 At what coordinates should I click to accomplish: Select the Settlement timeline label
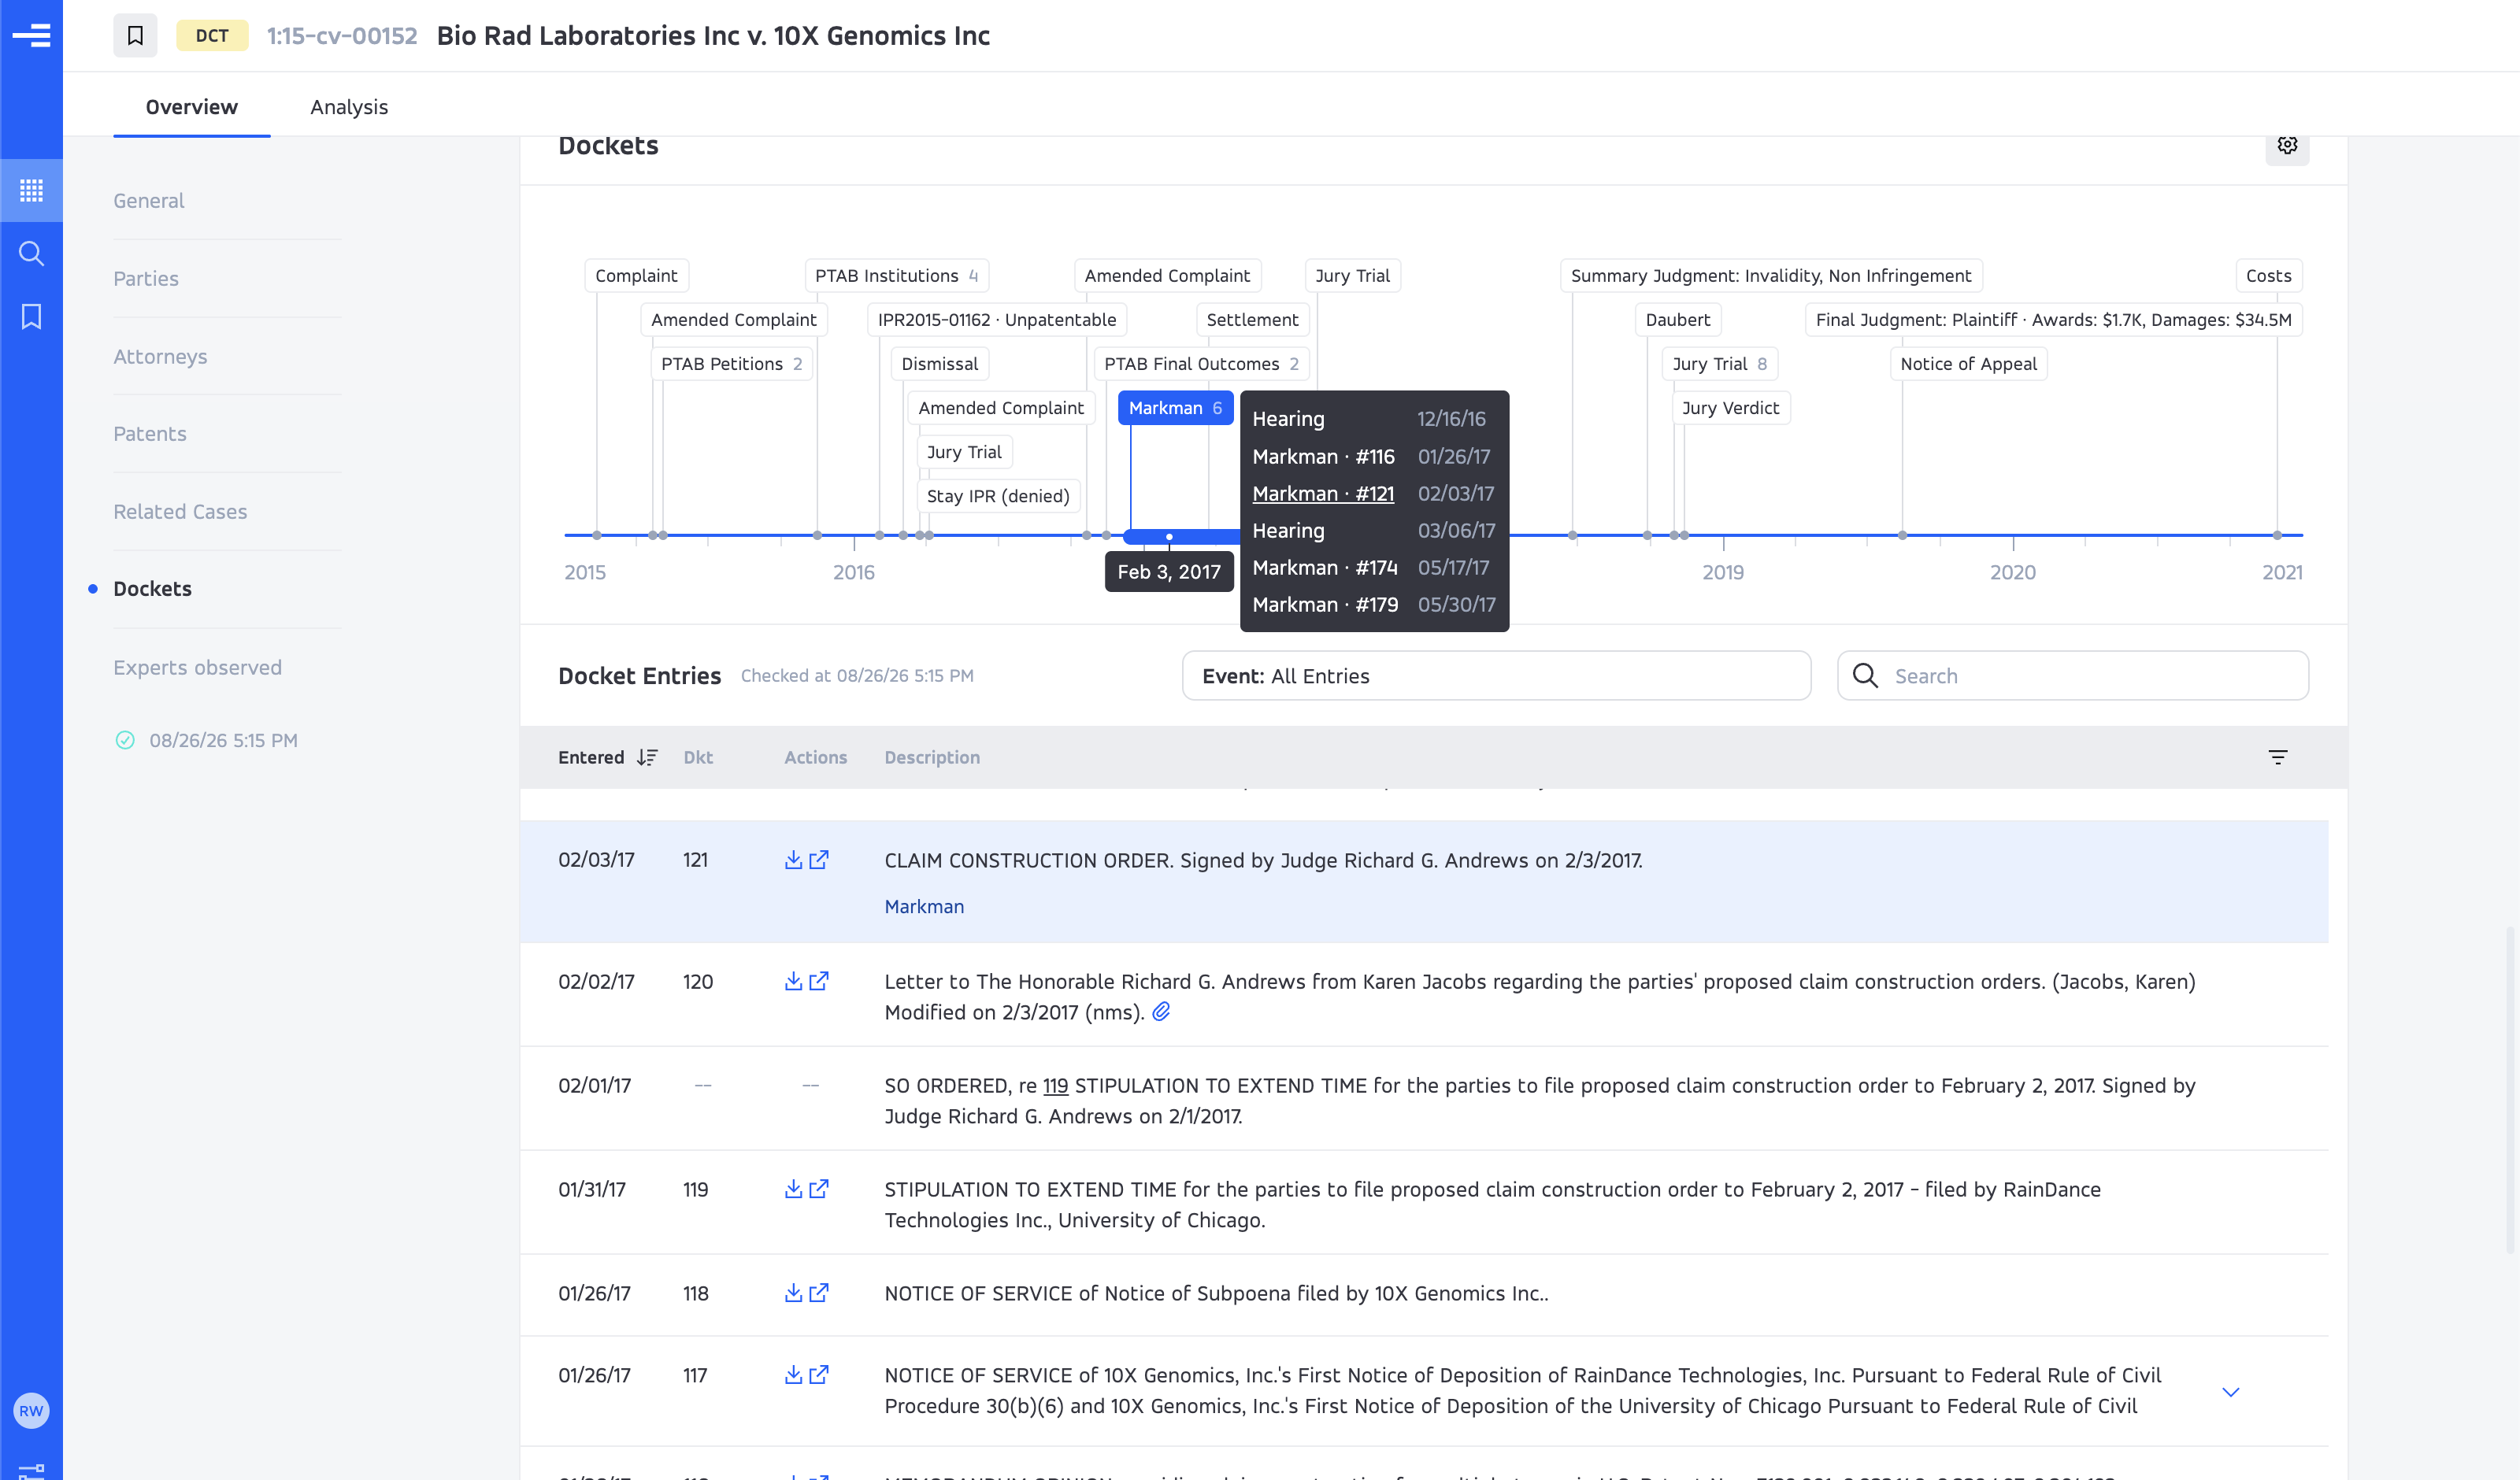point(1251,320)
